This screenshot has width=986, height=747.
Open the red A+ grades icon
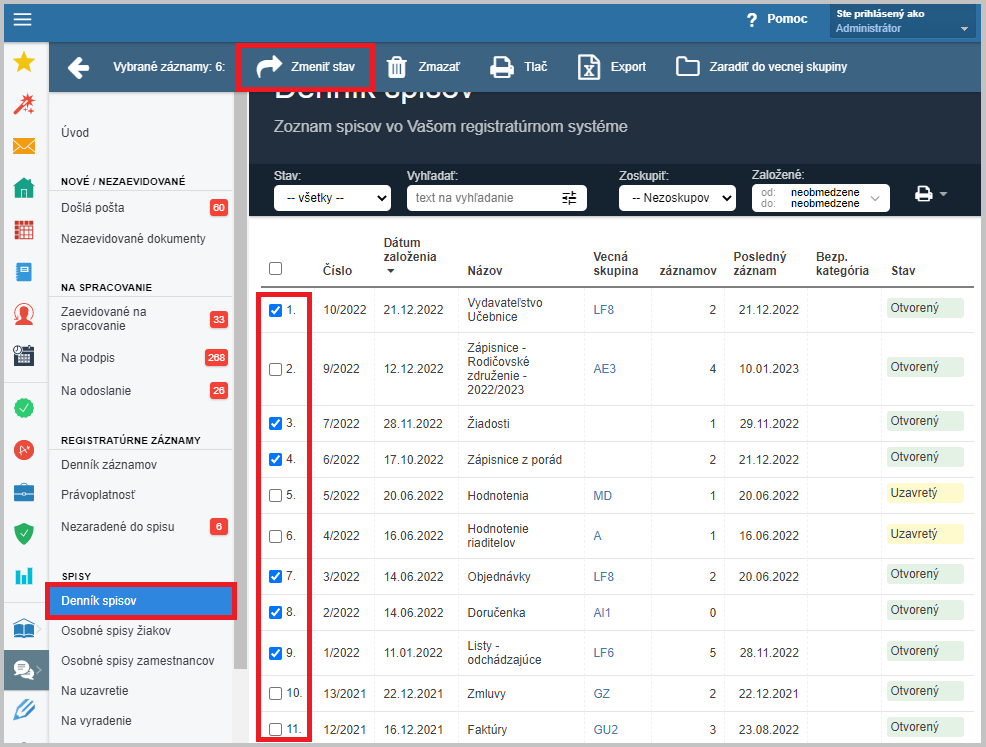coord(24,450)
